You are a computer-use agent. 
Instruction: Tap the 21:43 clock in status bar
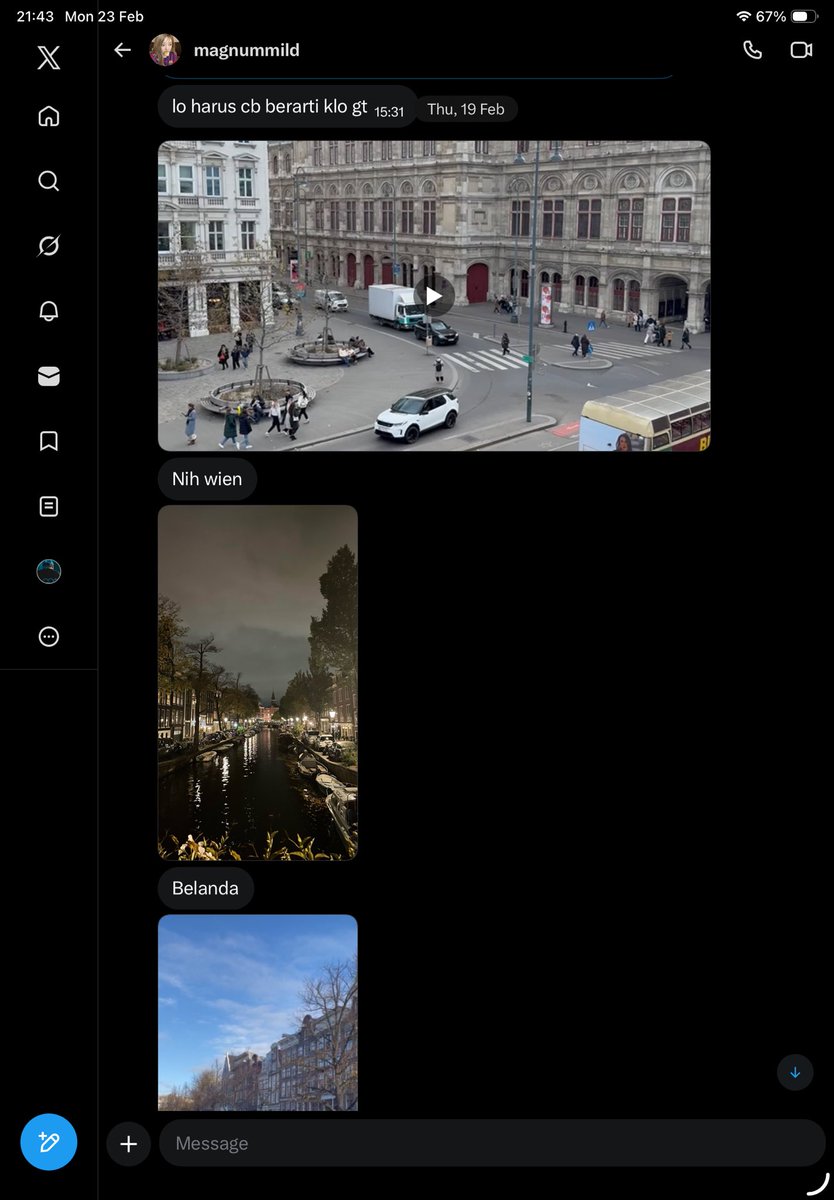(x=35, y=17)
